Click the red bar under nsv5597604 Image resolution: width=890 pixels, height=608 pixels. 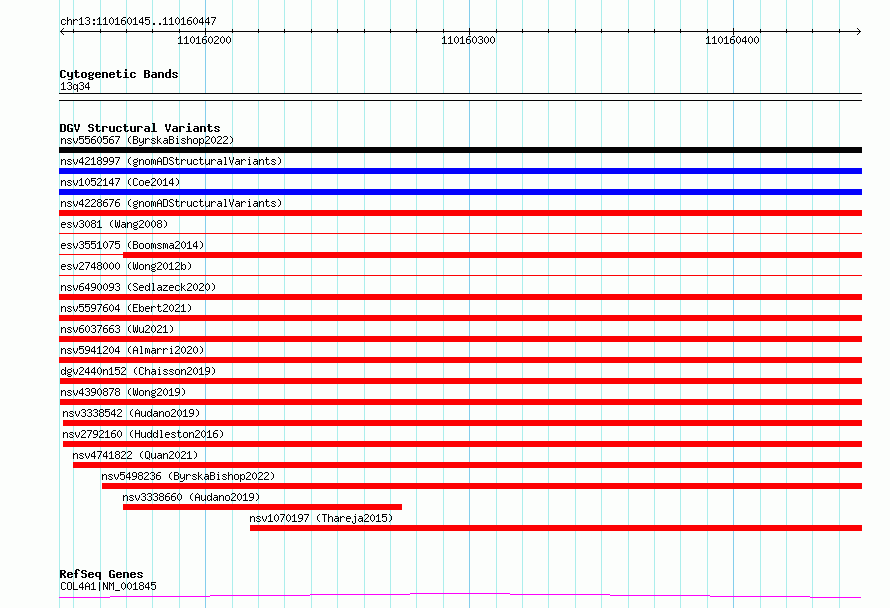(460, 318)
